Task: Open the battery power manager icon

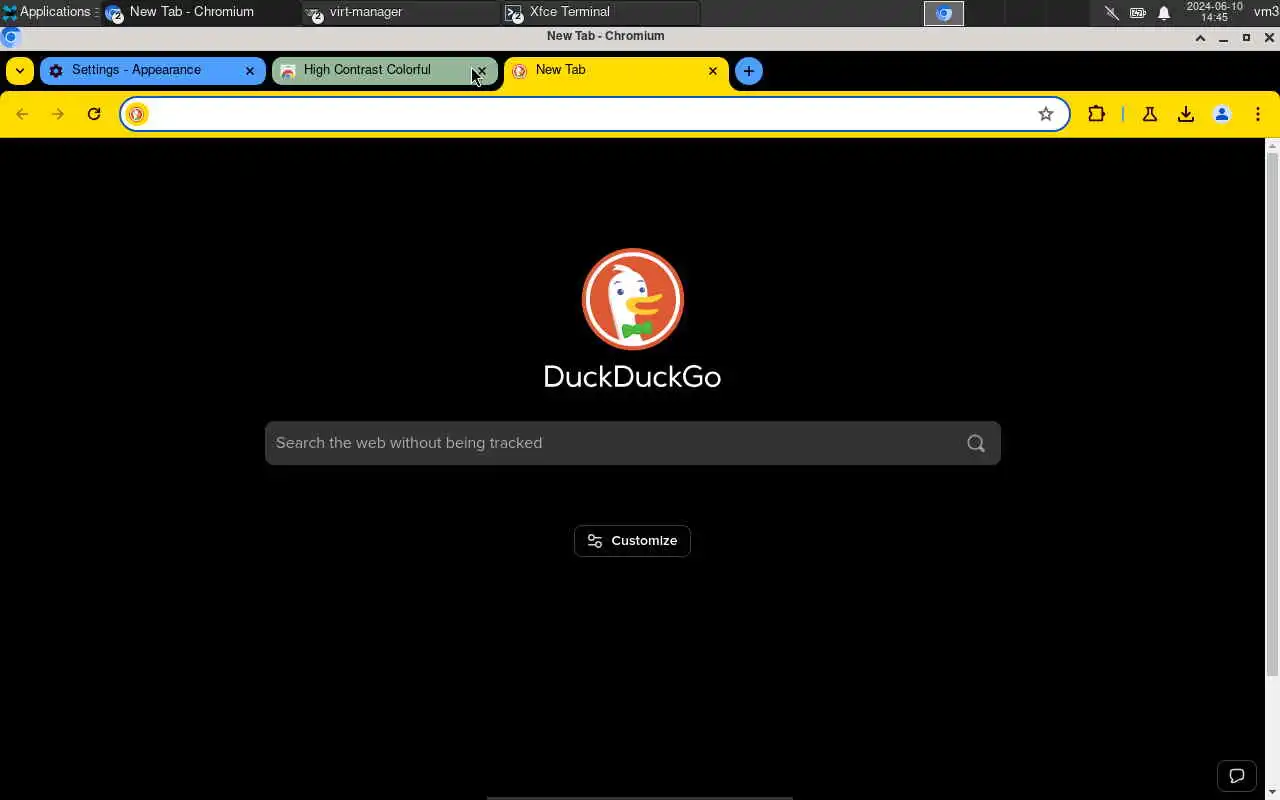Action: (x=1138, y=13)
